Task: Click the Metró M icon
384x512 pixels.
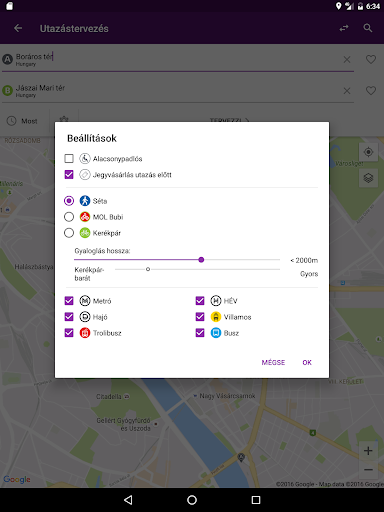Action: 85,301
